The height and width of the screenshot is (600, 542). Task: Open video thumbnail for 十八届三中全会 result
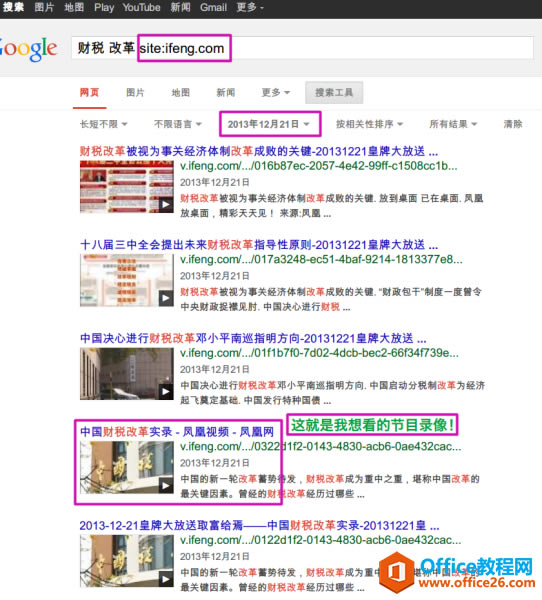click(x=127, y=280)
